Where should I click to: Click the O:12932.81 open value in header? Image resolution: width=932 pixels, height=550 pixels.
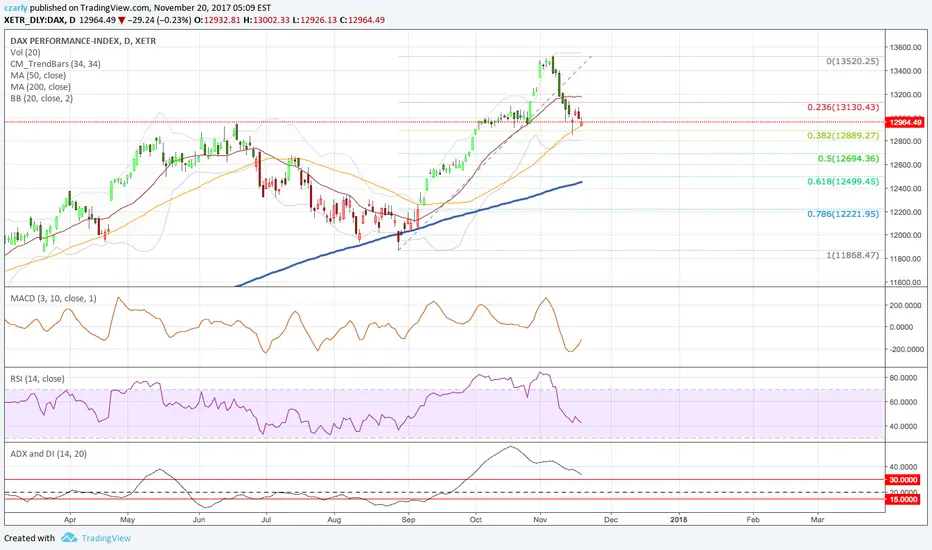218,20
